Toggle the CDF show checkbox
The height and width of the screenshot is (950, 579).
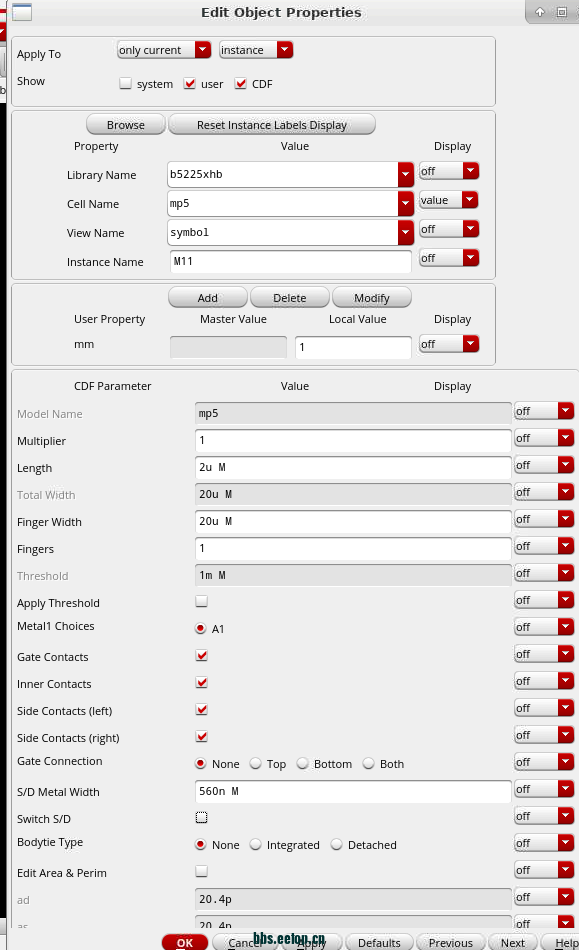pos(240,84)
